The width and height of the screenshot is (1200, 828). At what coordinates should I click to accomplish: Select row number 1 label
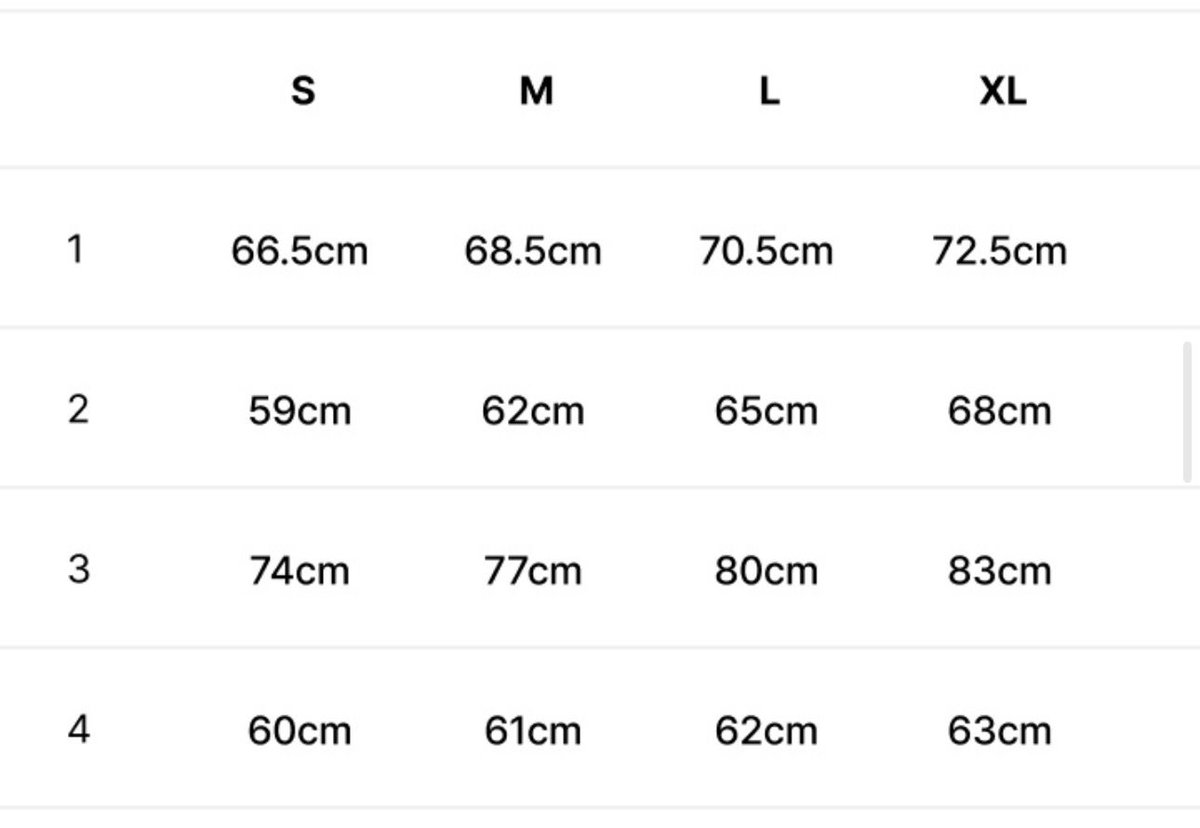[x=75, y=249]
